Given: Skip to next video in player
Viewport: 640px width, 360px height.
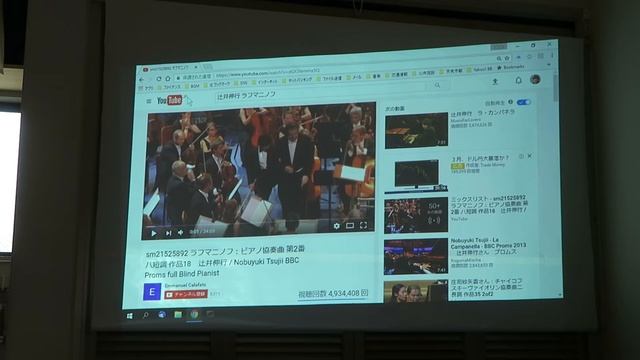Looking at the screenshot, I should (168, 233).
